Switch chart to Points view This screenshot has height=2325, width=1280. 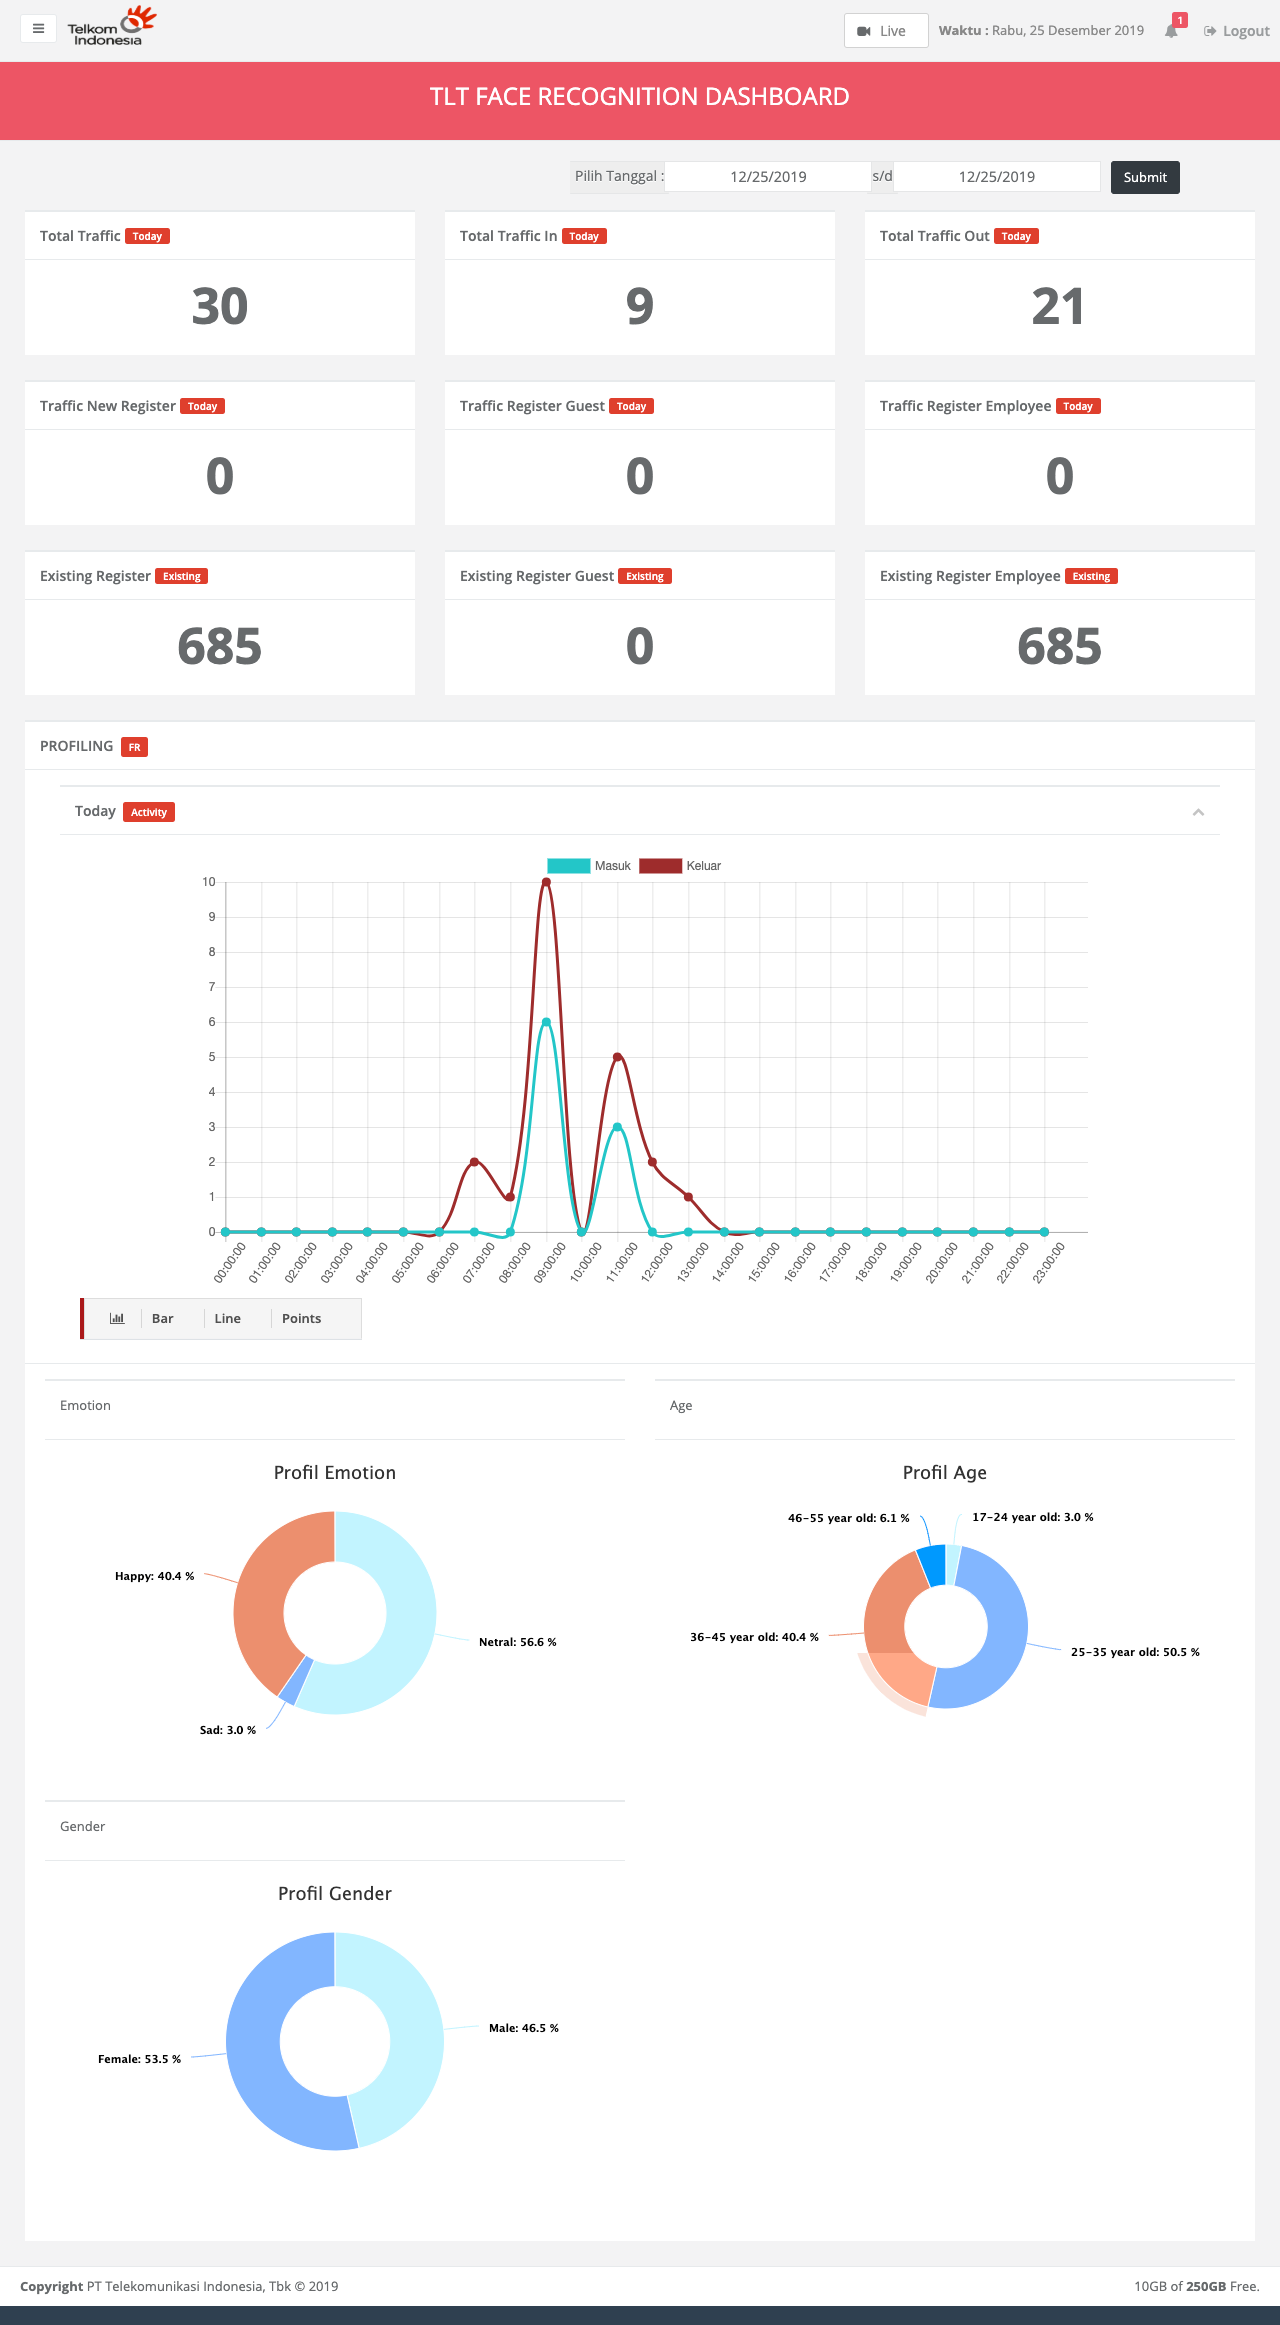point(301,1319)
